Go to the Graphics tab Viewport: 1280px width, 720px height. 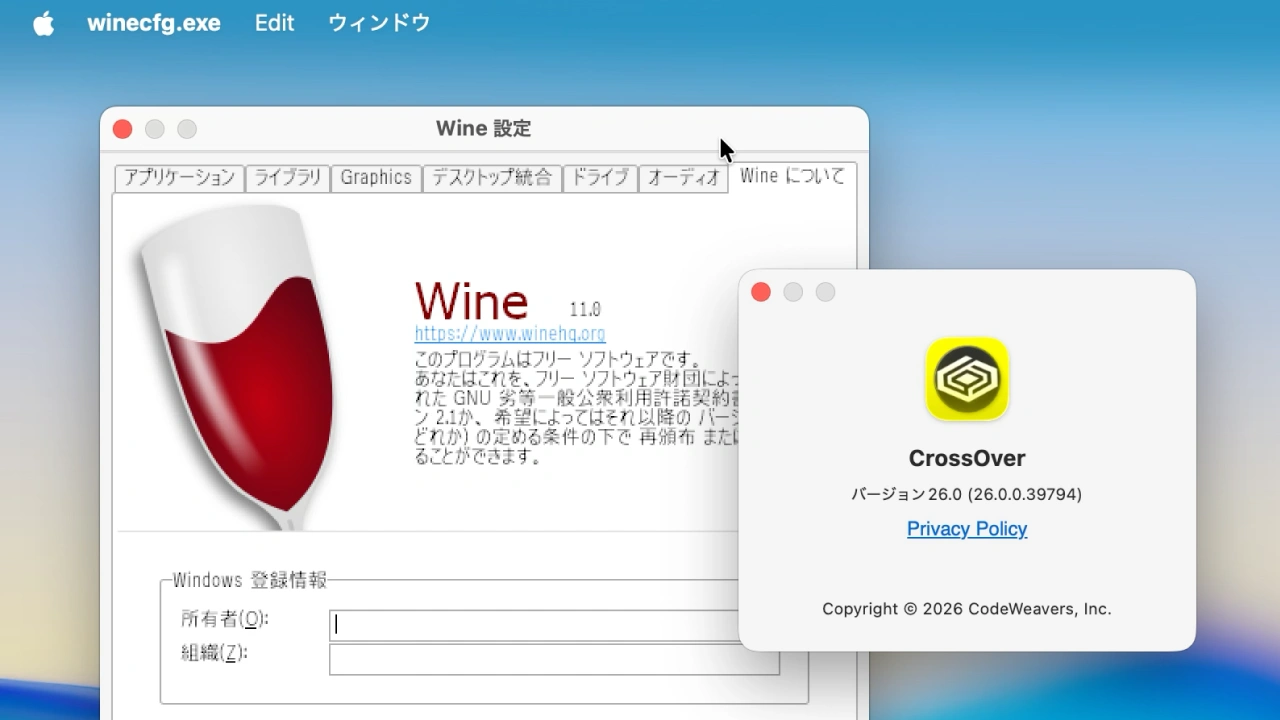pos(376,178)
